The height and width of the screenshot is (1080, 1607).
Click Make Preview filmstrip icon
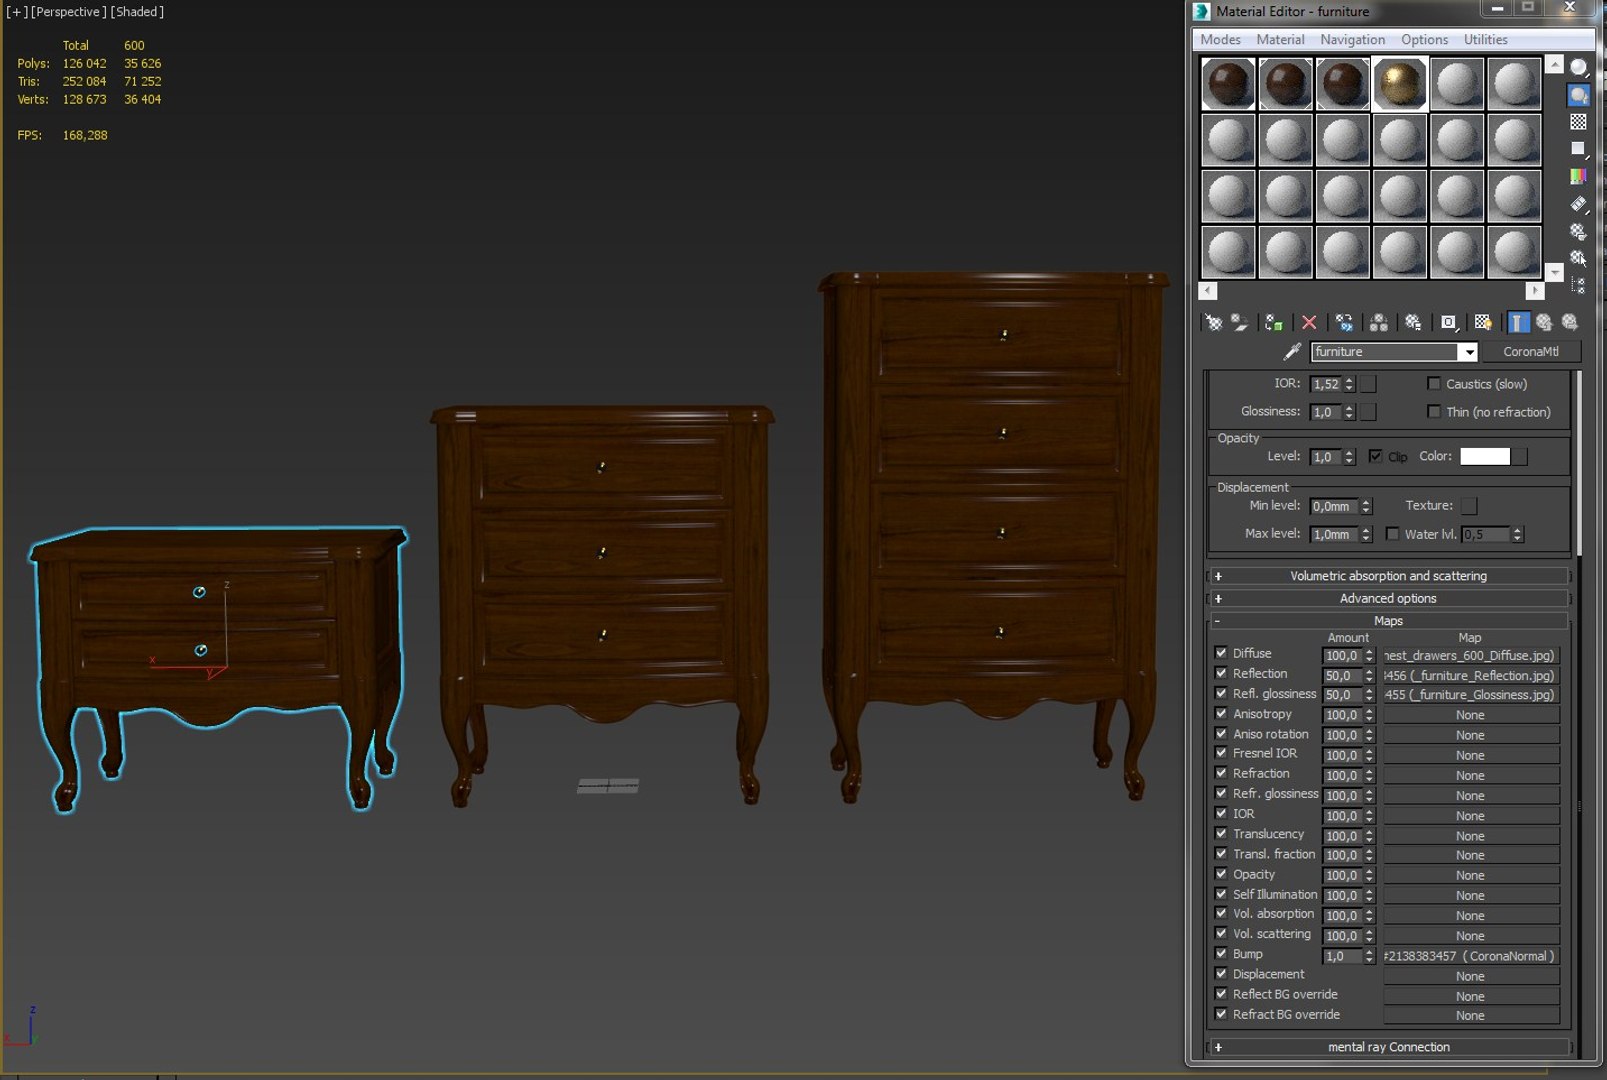click(x=1578, y=204)
